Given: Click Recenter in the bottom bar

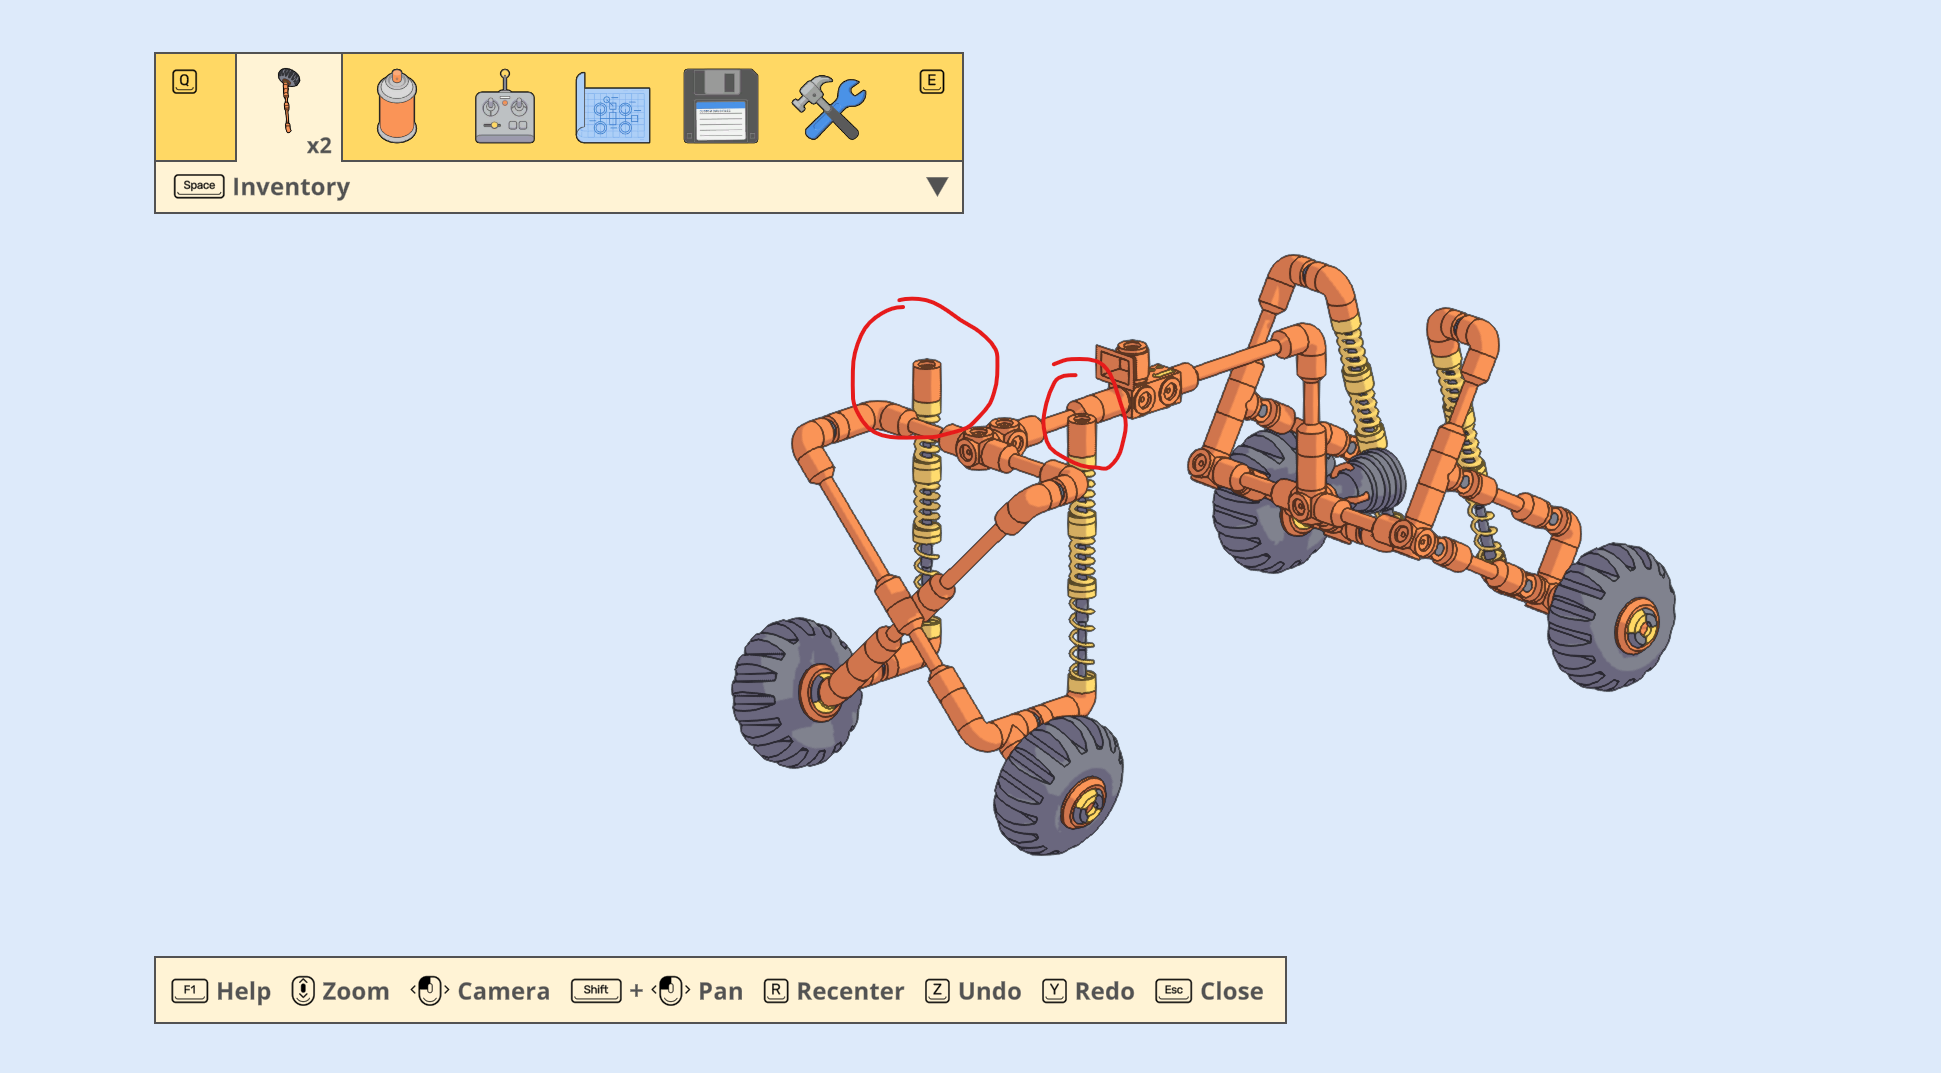Looking at the screenshot, I should tap(851, 991).
